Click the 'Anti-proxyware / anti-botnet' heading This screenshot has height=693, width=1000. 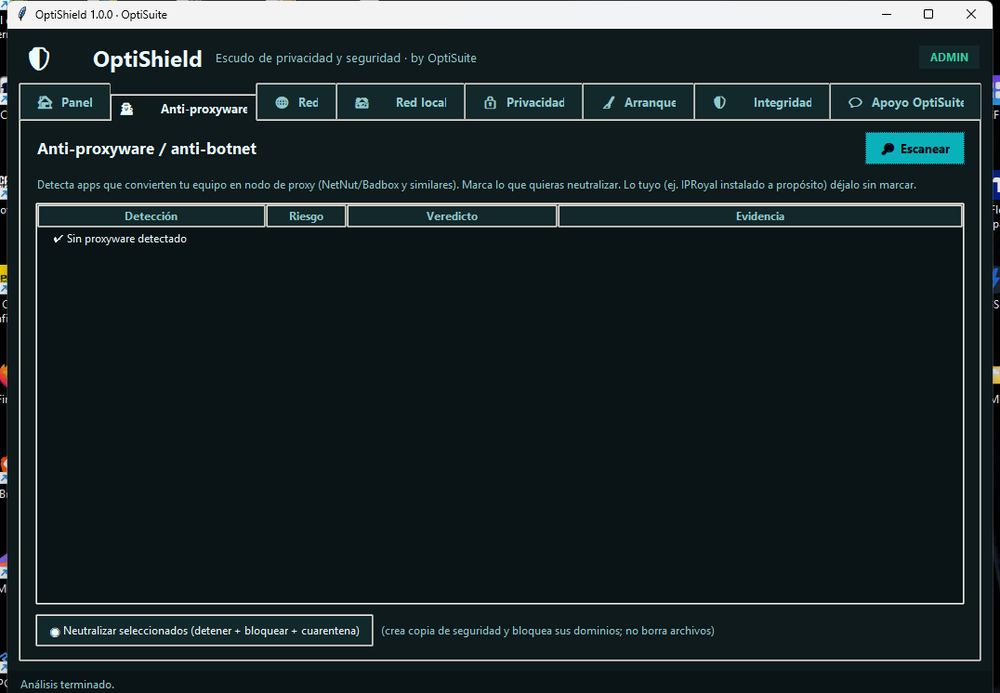[147, 149]
